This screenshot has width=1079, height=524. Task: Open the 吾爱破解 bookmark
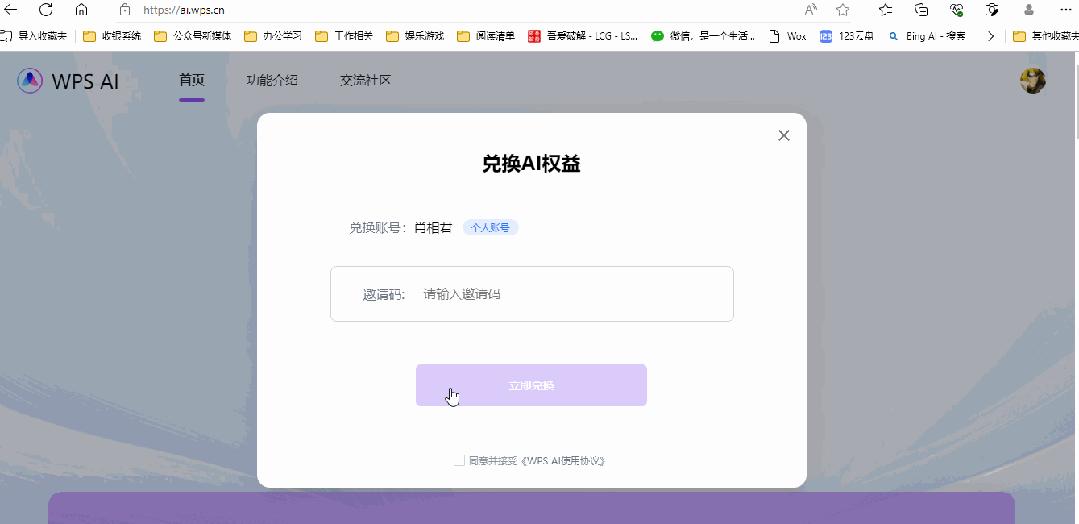583,36
